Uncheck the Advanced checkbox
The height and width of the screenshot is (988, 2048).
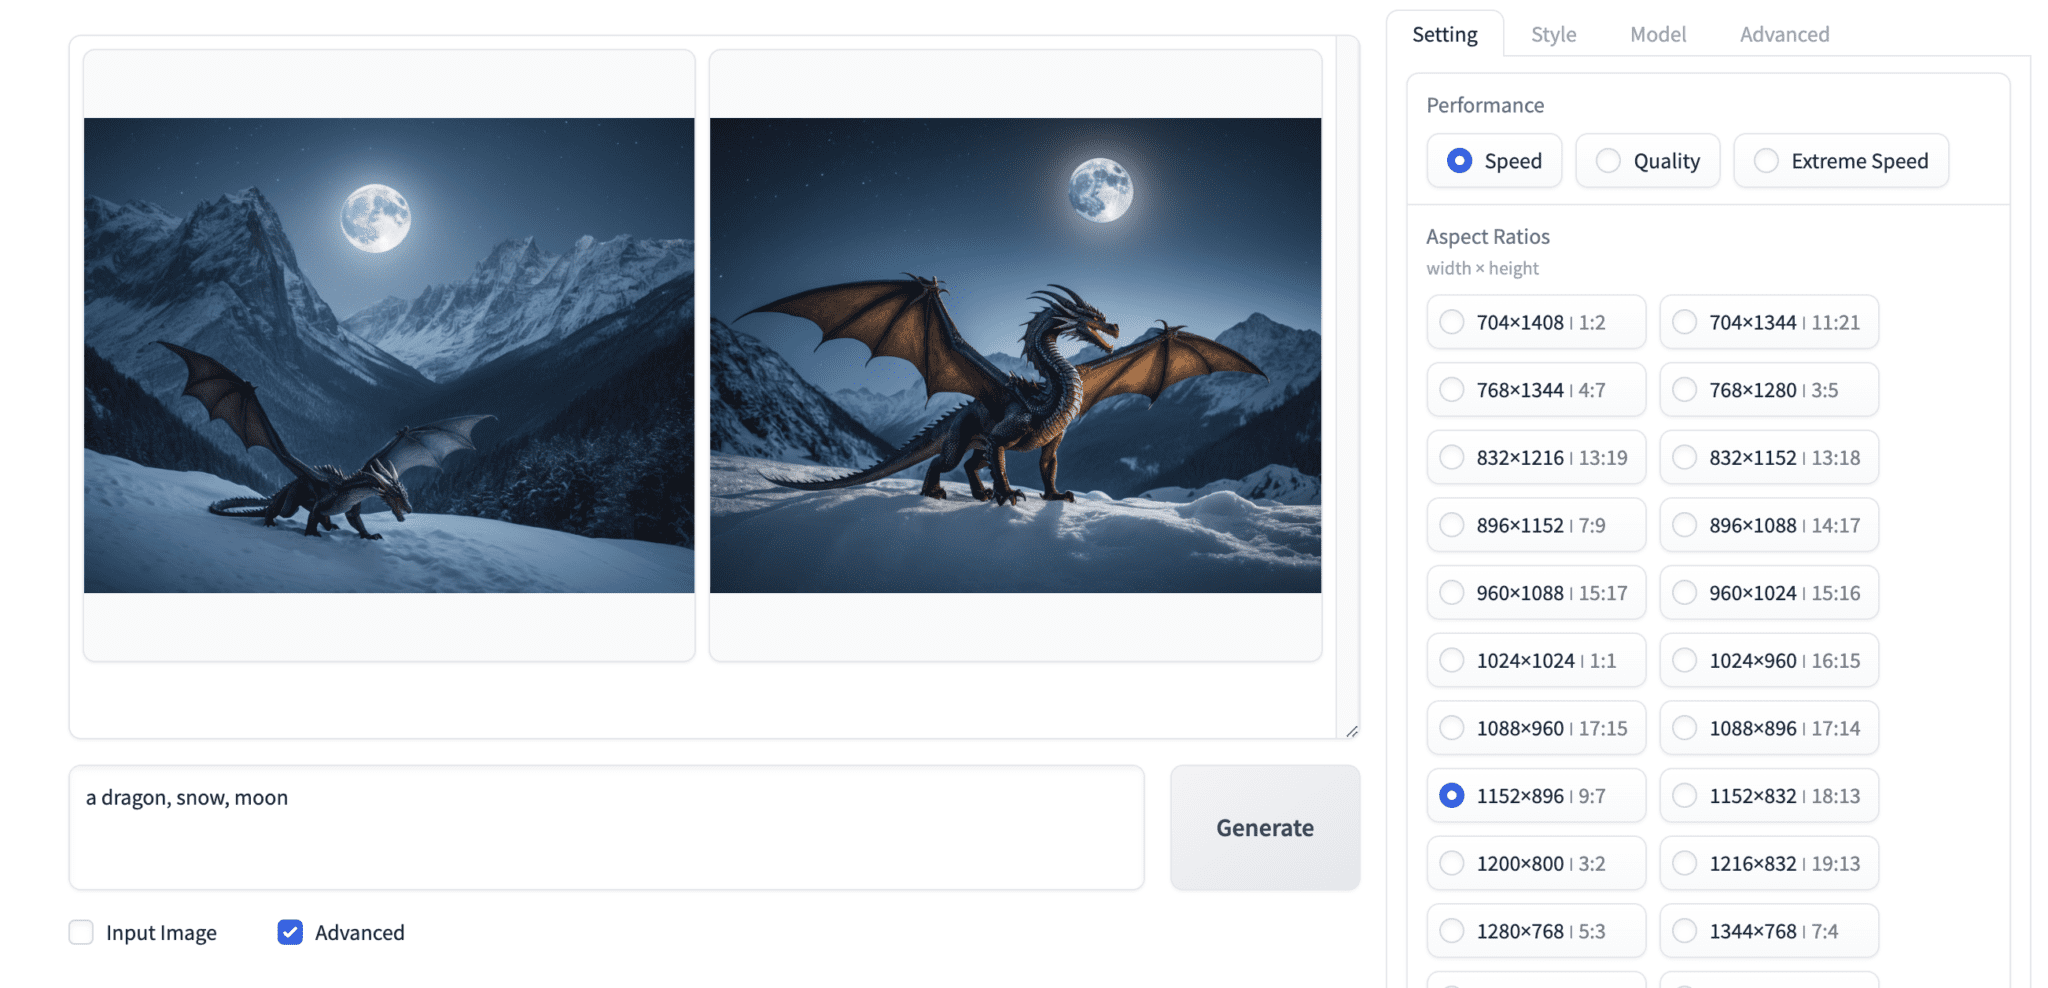(290, 932)
